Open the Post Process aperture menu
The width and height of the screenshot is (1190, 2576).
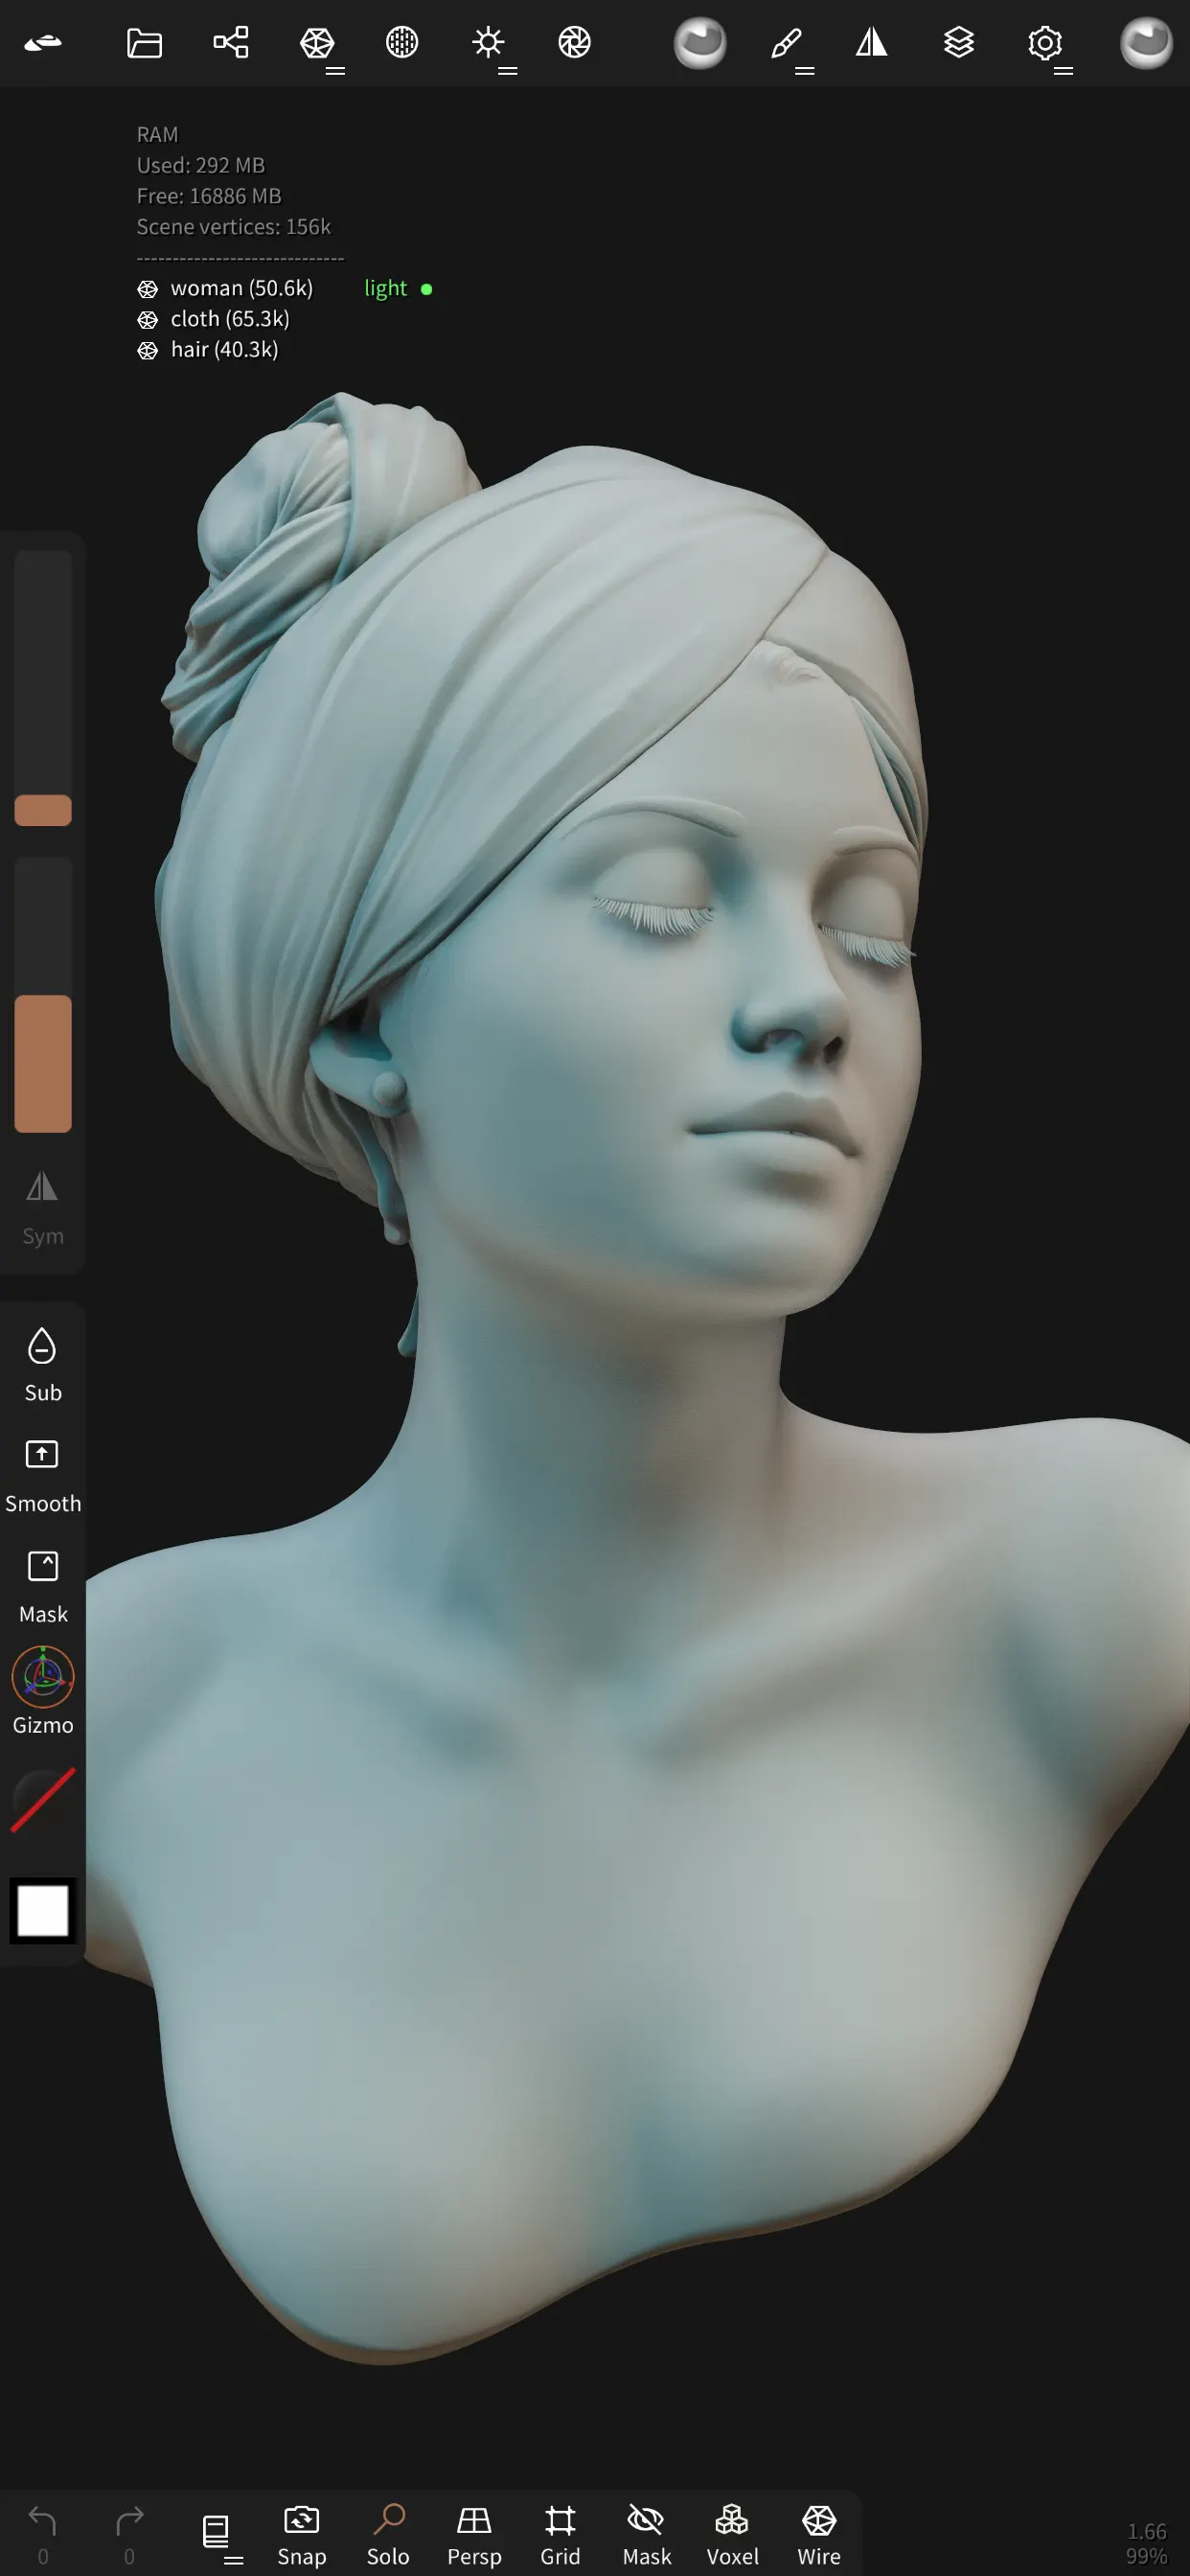pos(574,42)
